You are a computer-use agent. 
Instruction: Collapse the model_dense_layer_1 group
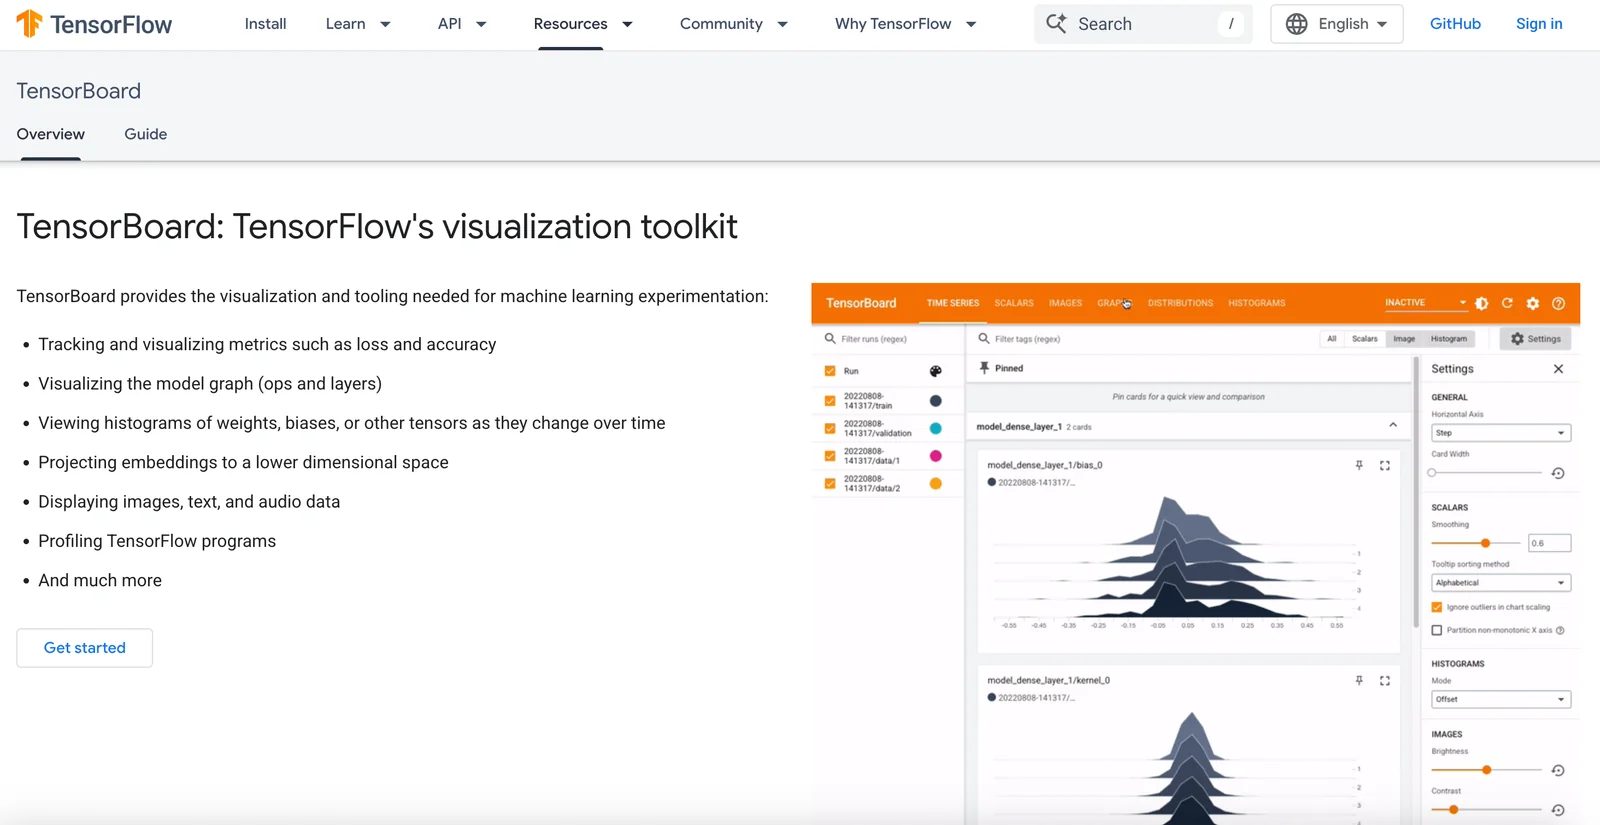(x=1393, y=426)
